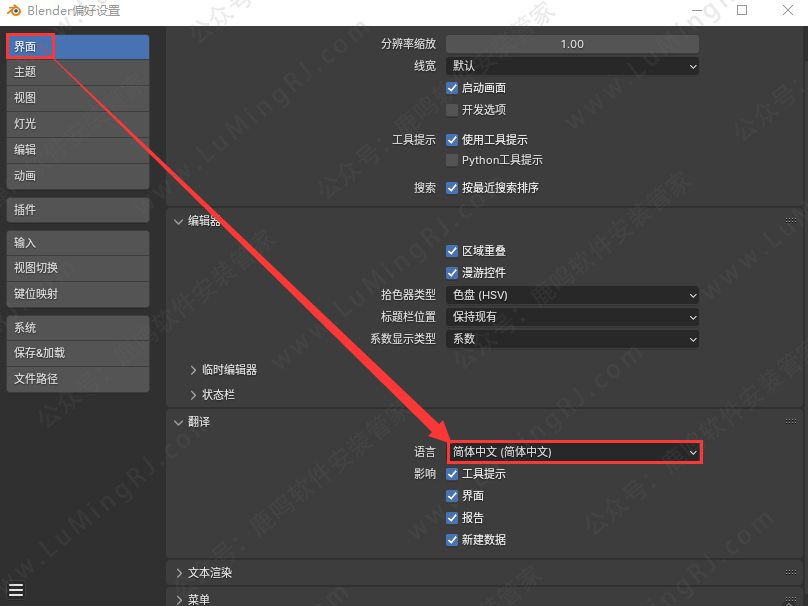
Task: Open the 语言 language dropdown
Action: coord(573,452)
